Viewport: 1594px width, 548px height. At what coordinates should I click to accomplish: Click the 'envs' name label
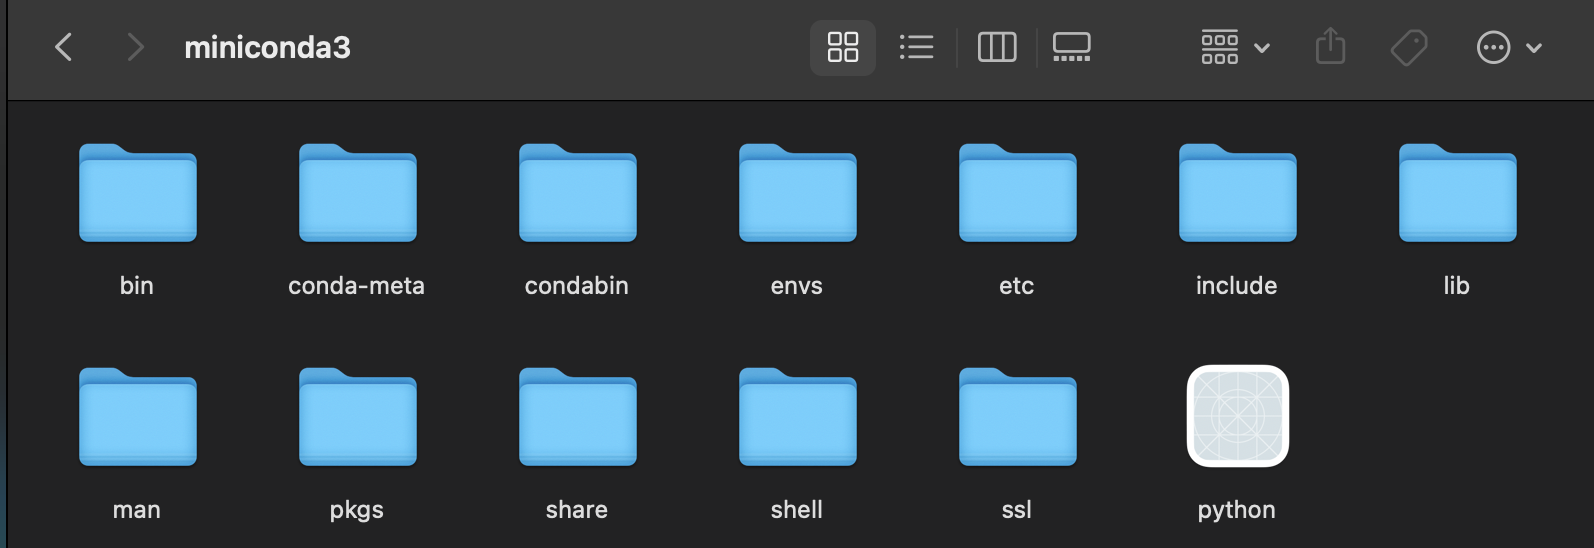point(797,286)
